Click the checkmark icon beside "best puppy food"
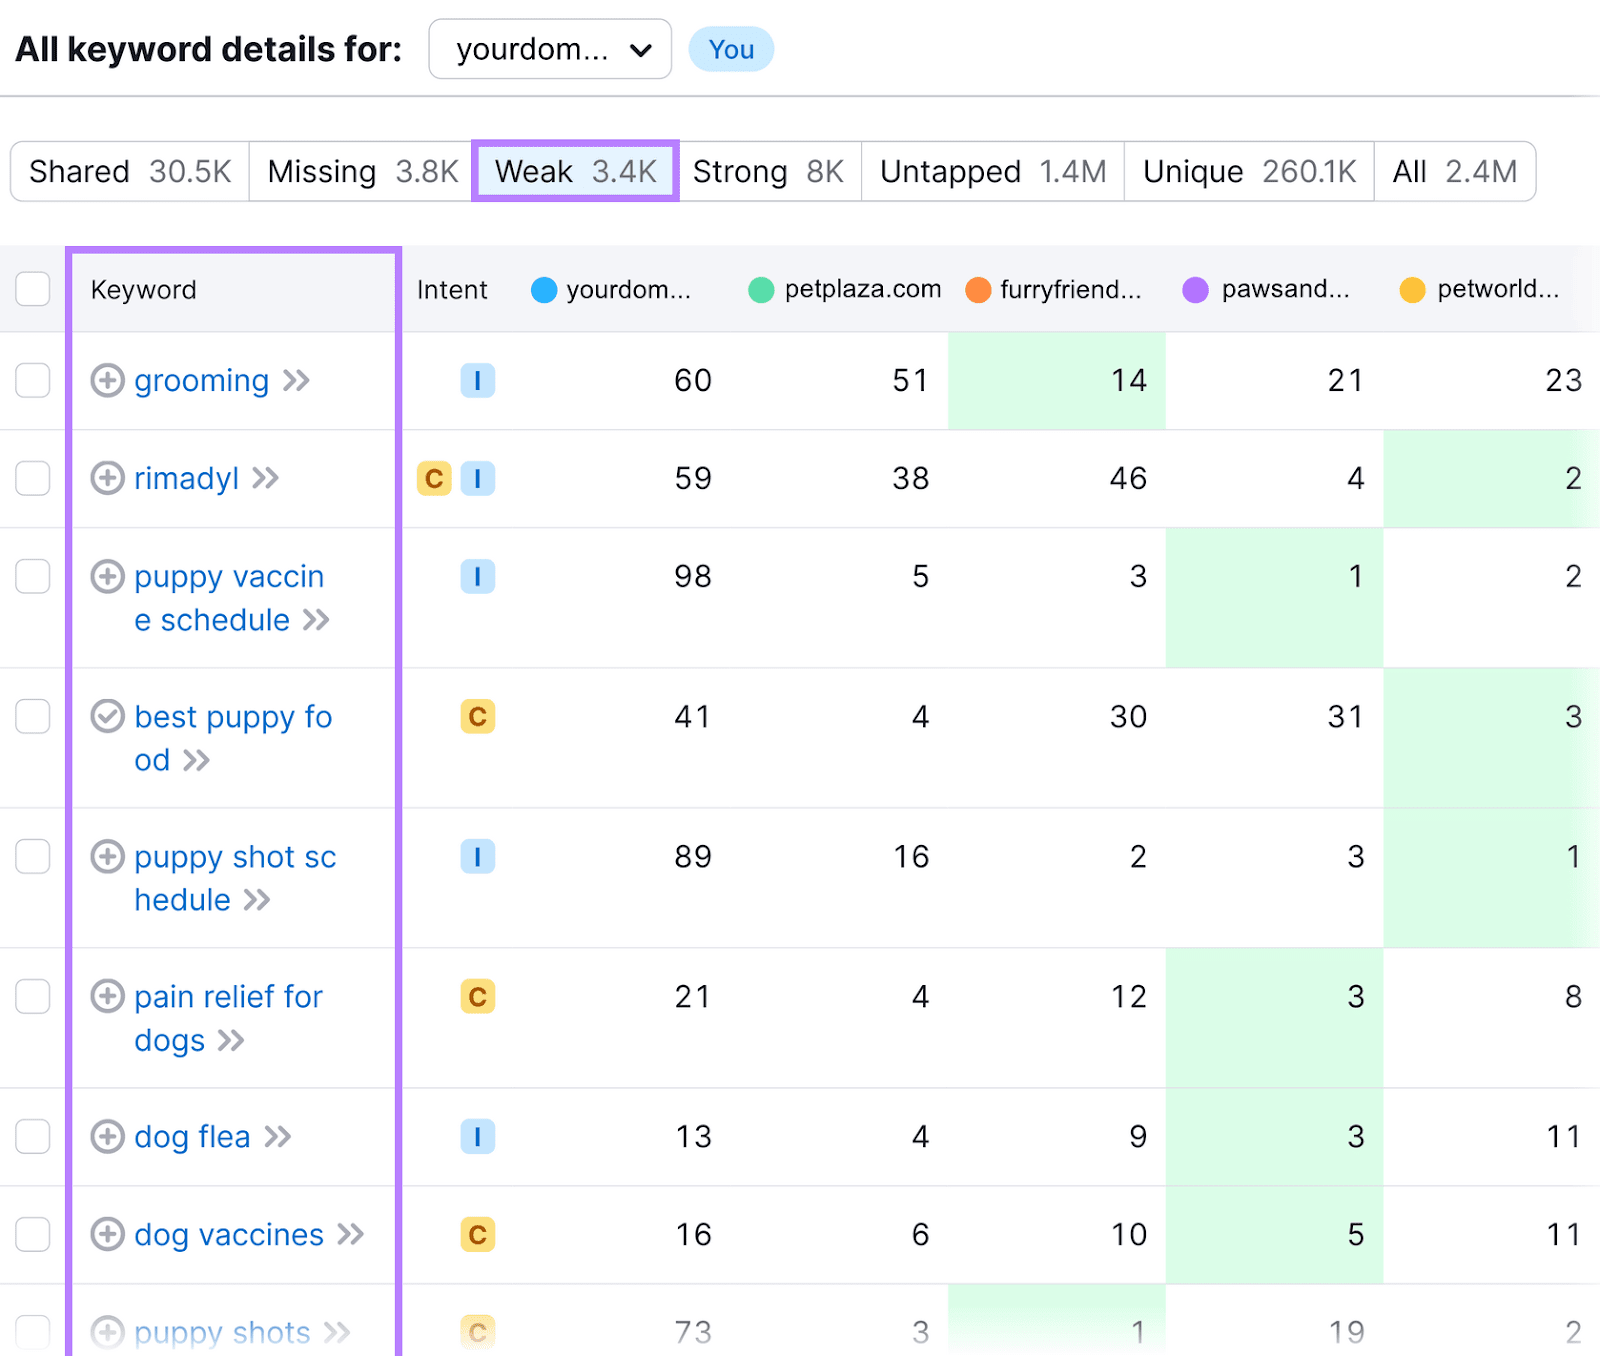 point(108,716)
